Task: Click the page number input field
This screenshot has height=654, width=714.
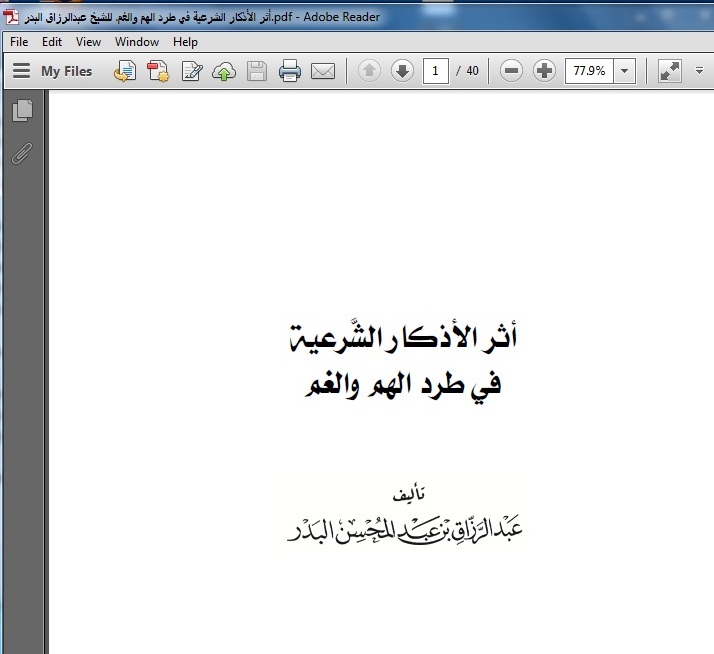Action: [435, 71]
